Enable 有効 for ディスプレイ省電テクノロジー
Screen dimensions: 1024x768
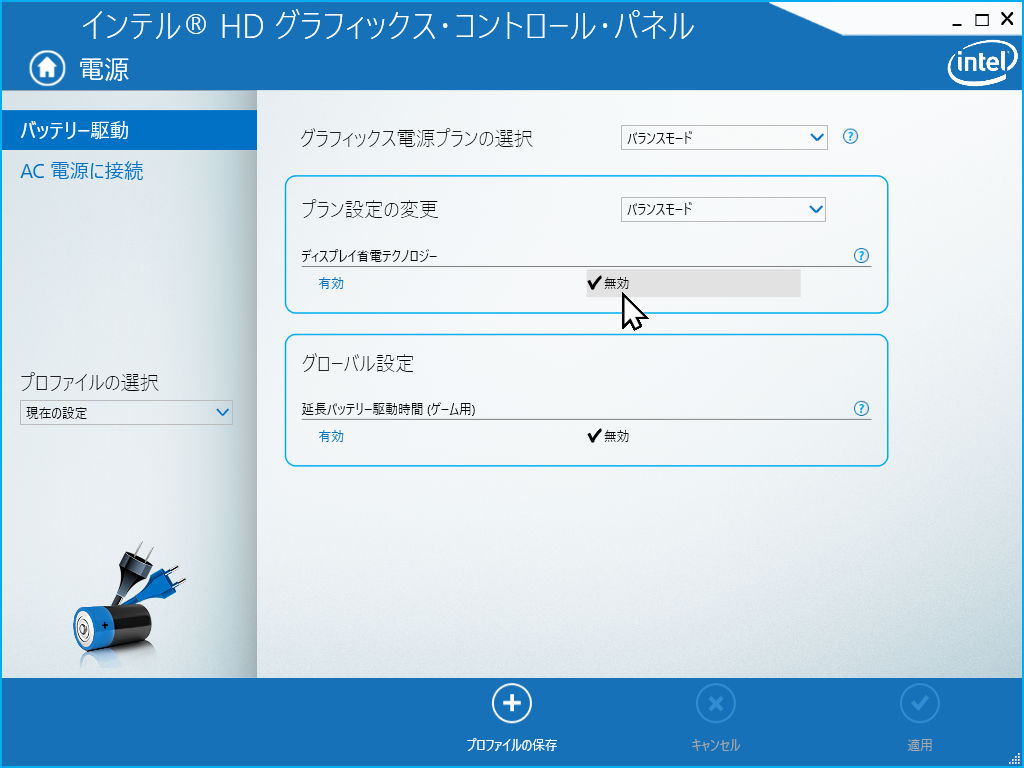[331, 284]
